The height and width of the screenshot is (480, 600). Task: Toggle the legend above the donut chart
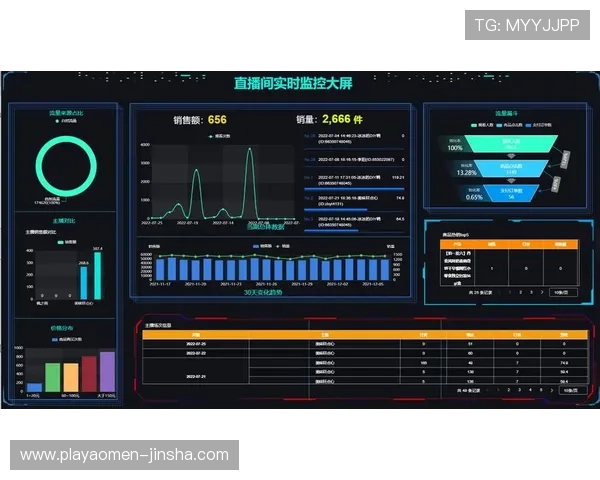coord(63,124)
